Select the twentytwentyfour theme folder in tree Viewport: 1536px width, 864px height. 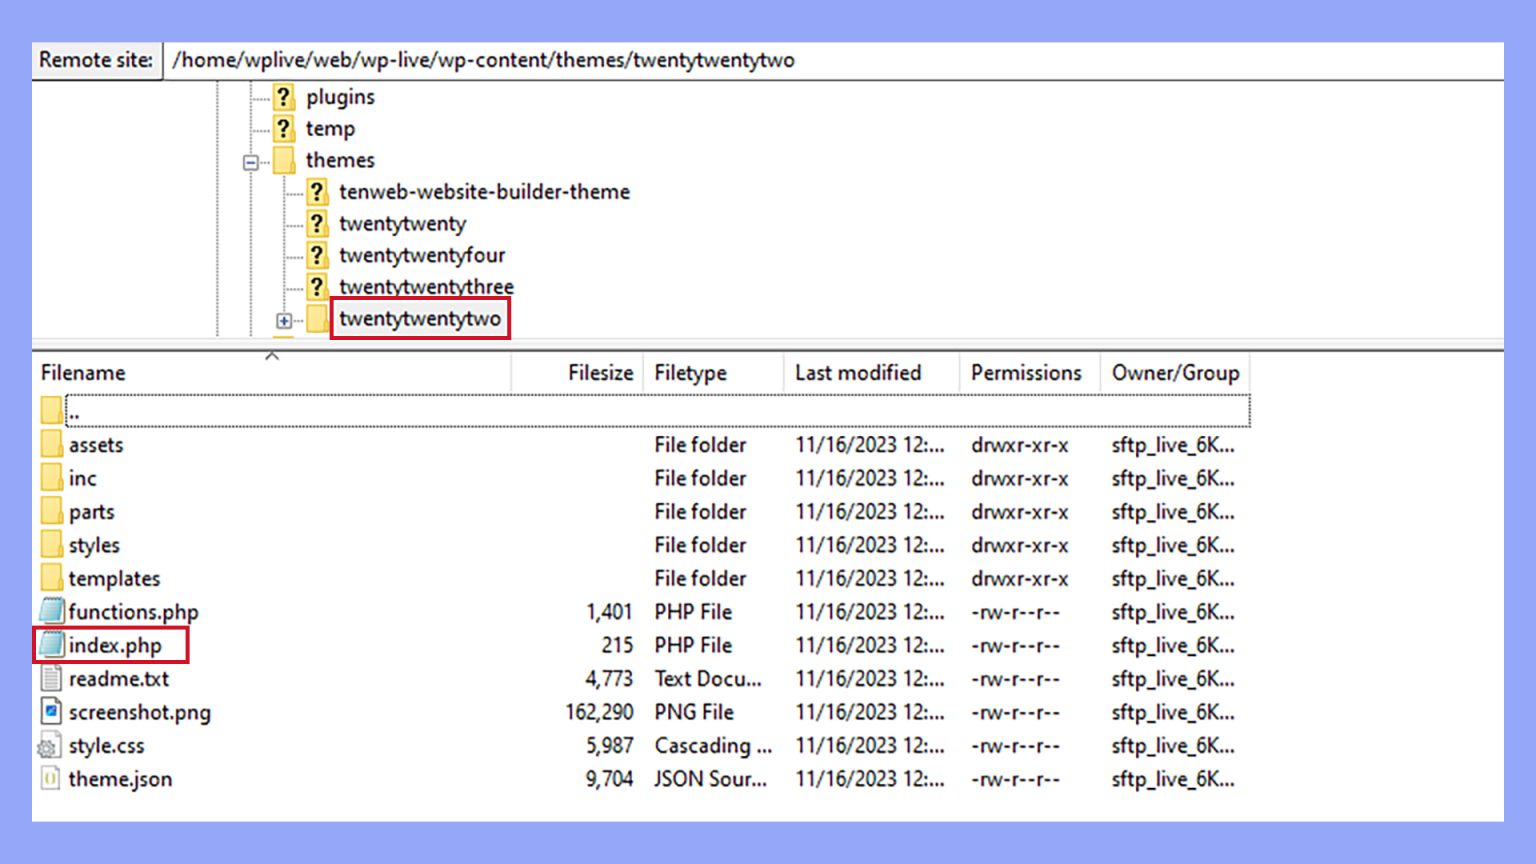click(x=421, y=255)
